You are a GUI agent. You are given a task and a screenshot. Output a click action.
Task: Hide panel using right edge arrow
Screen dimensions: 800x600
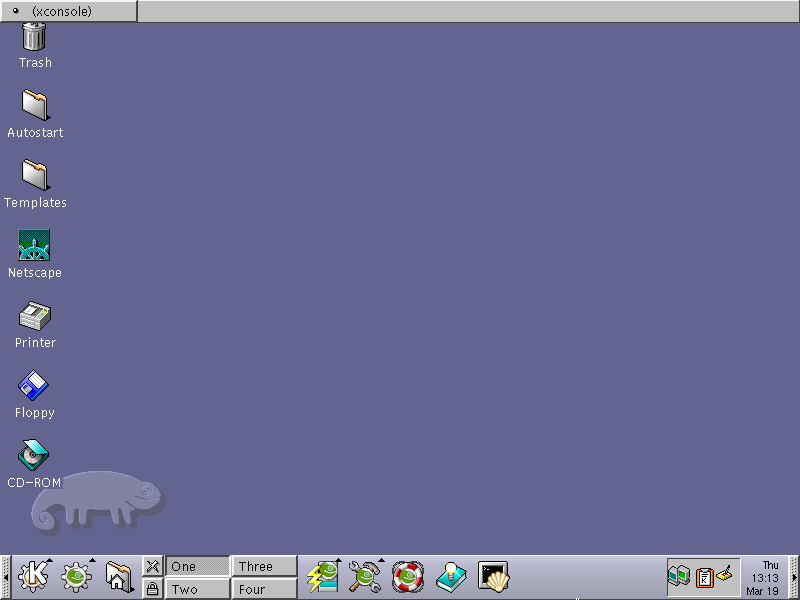click(794, 578)
